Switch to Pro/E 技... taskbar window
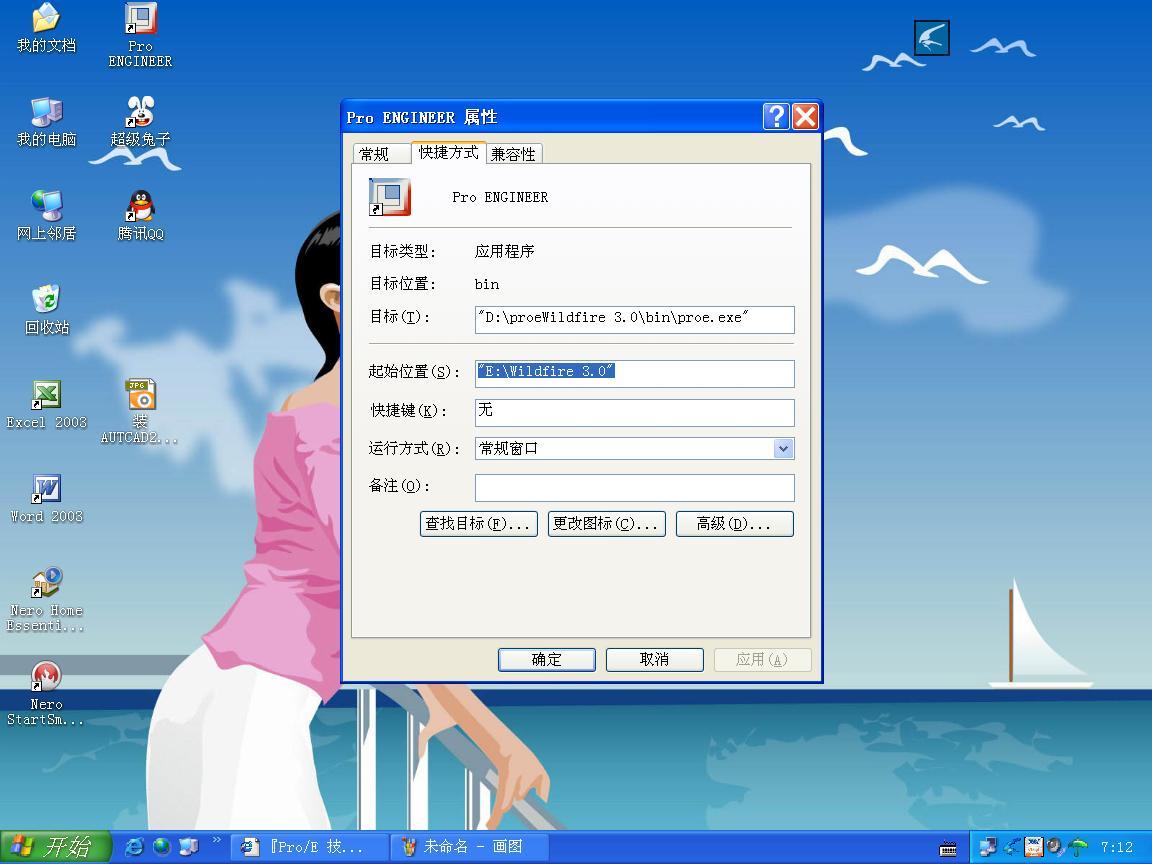The width and height of the screenshot is (1152, 864). click(x=310, y=847)
